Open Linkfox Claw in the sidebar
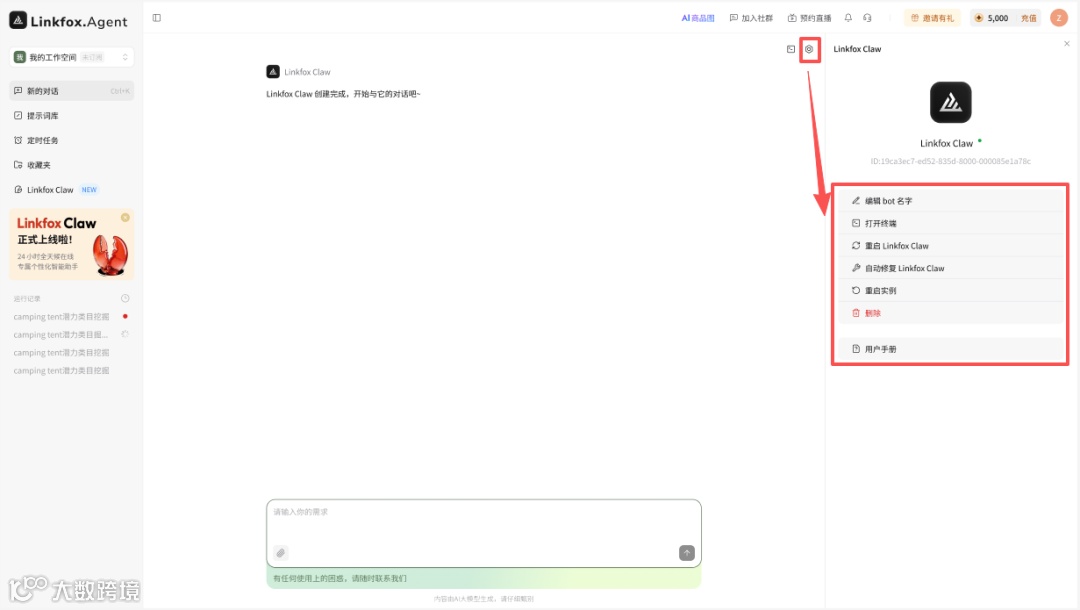 point(72,190)
